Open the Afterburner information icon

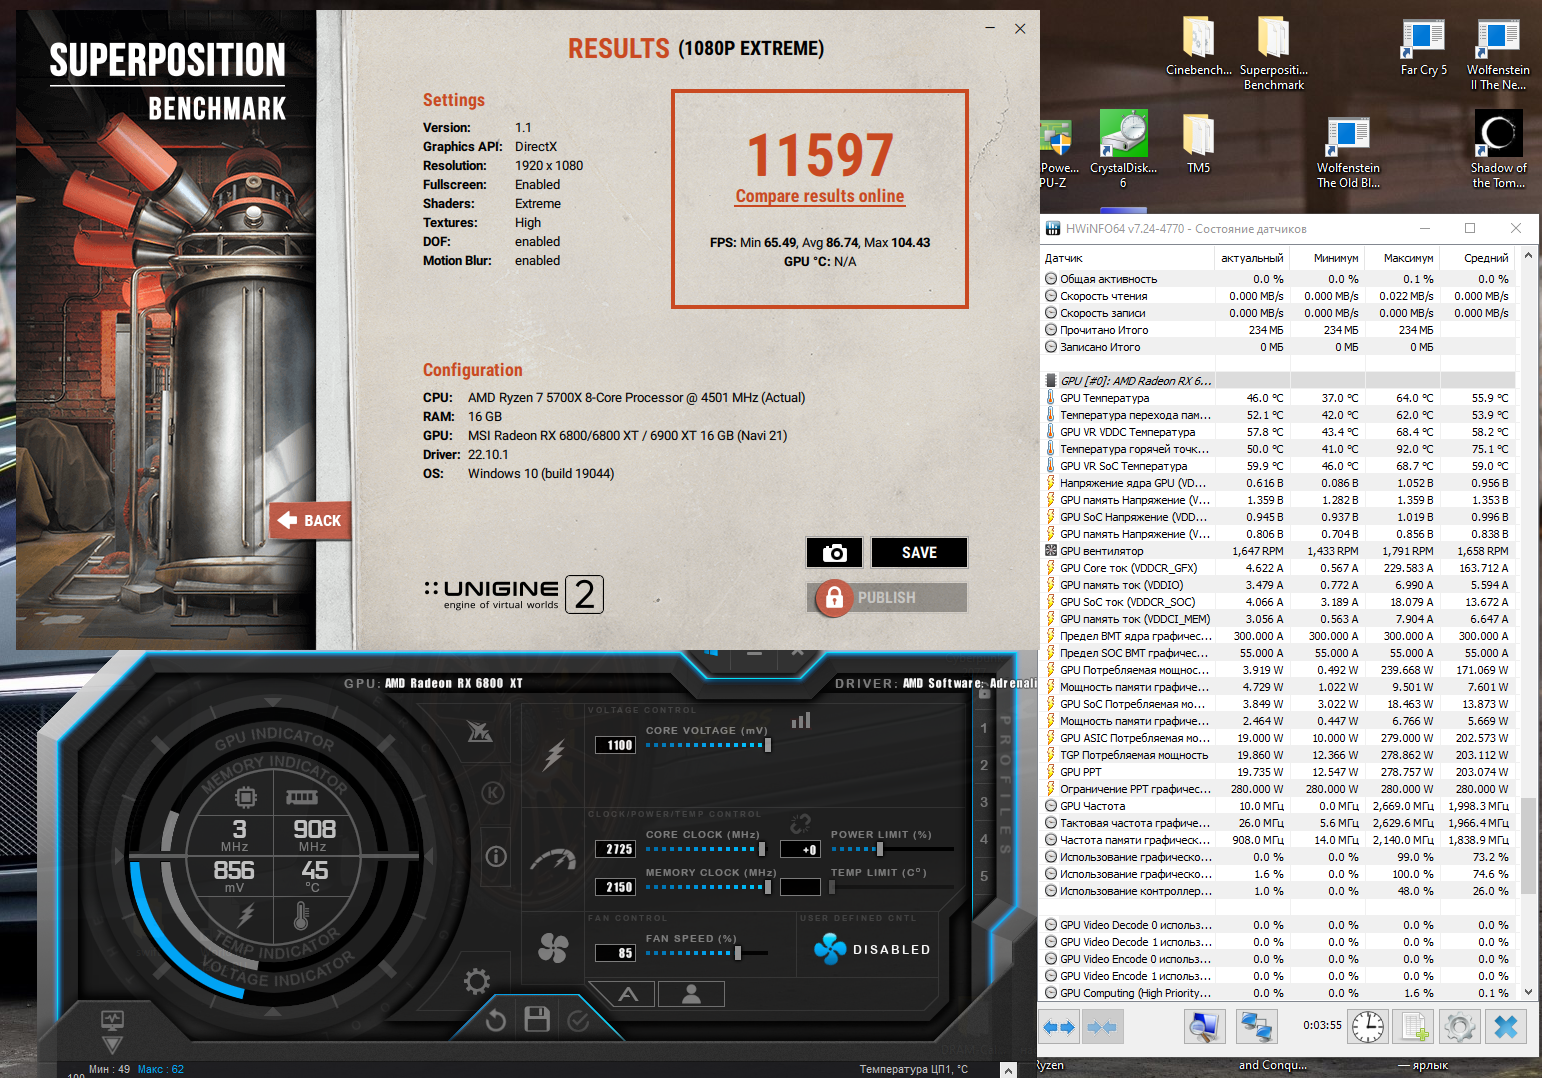click(x=496, y=856)
